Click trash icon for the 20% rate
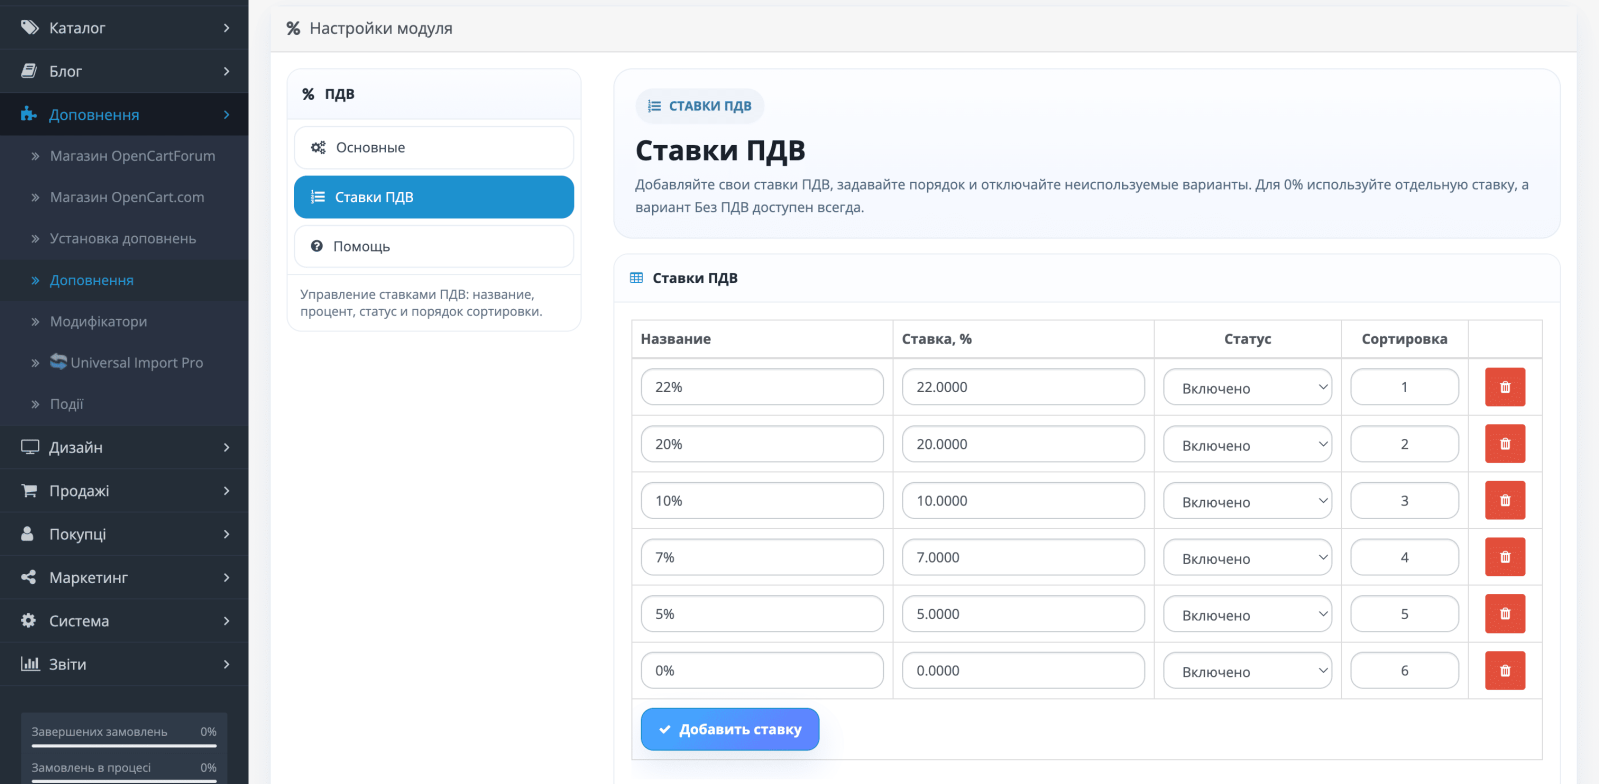Image resolution: width=1600 pixels, height=784 pixels. pos(1505,444)
